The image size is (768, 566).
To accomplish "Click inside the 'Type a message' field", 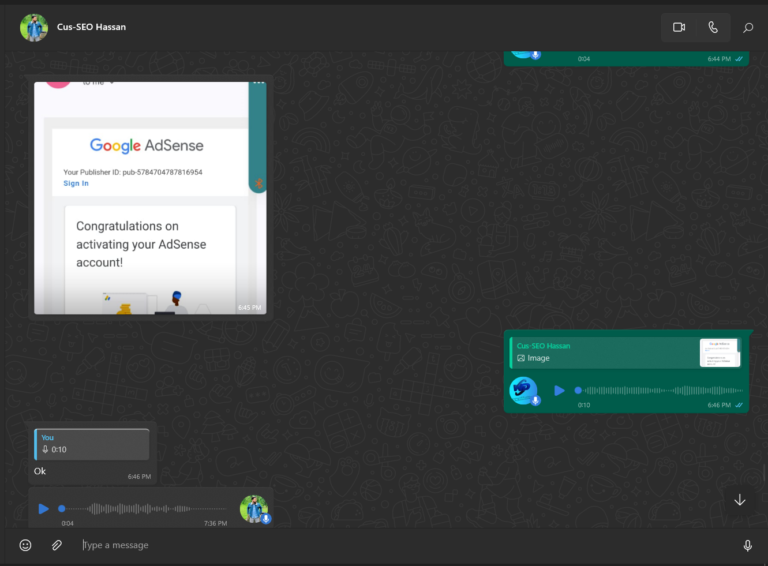I will (400, 545).
